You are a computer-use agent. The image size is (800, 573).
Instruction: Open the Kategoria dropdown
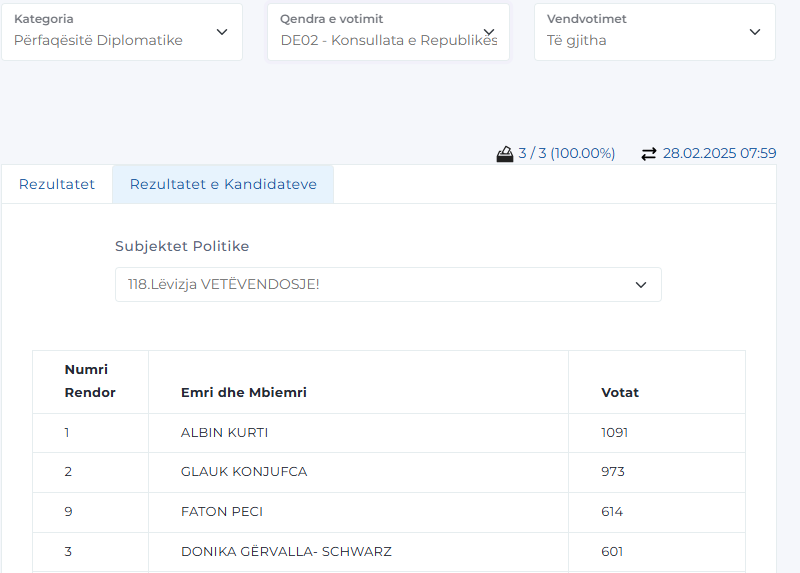[x=121, y=32]
